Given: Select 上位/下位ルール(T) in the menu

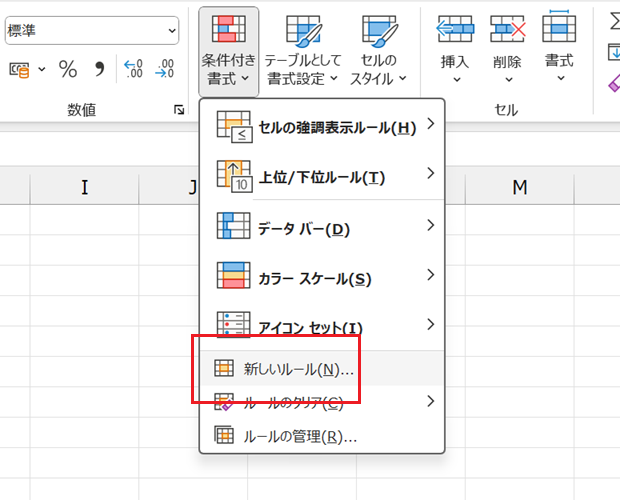Looking at the screenshot, I should (x=320, y=177).
